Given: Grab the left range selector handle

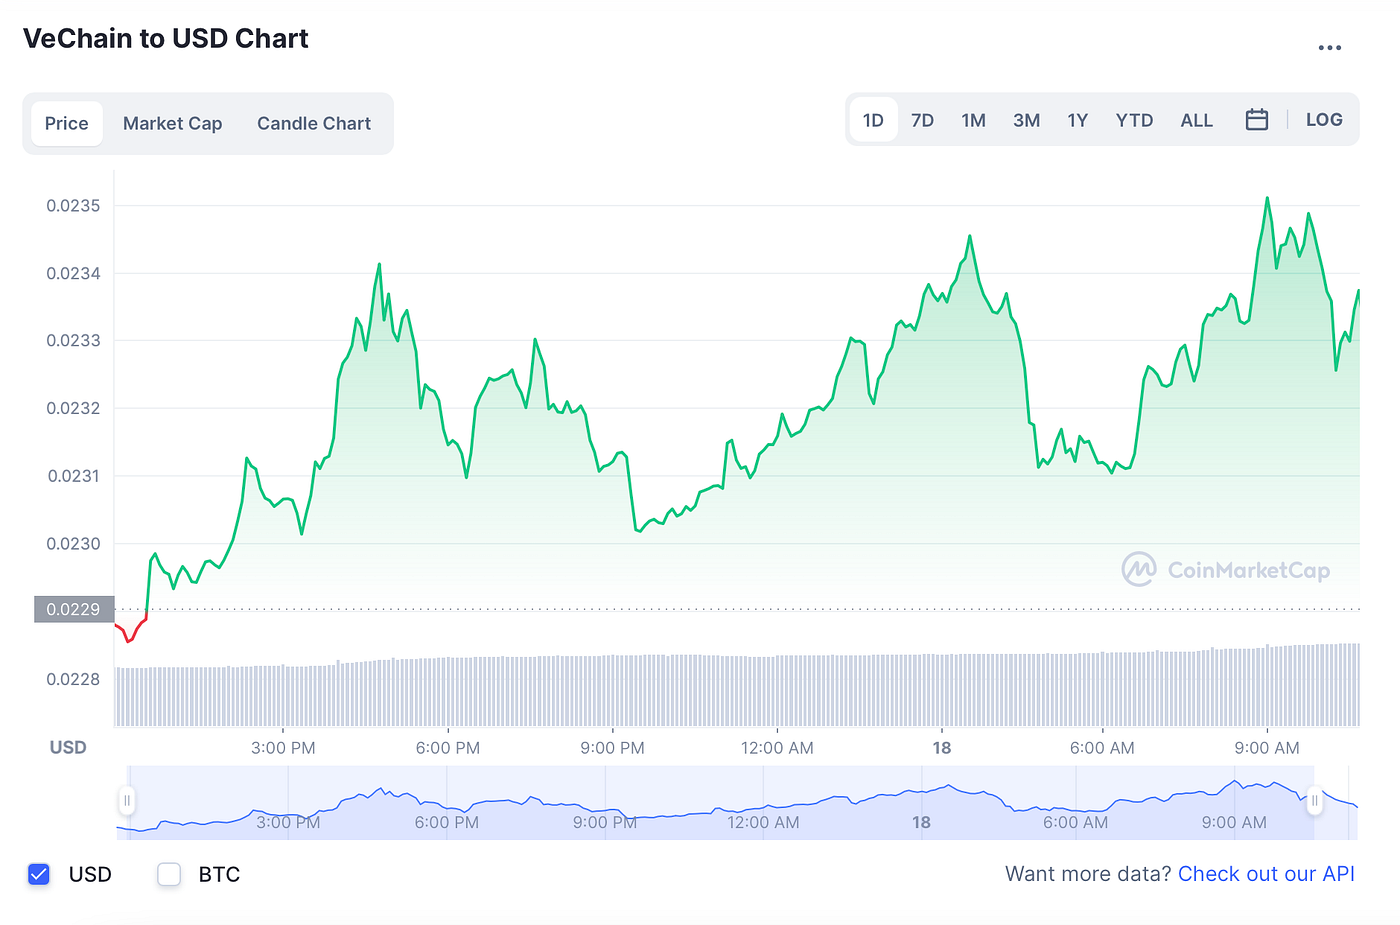Looking at the screenshot, I should point(127,801).
